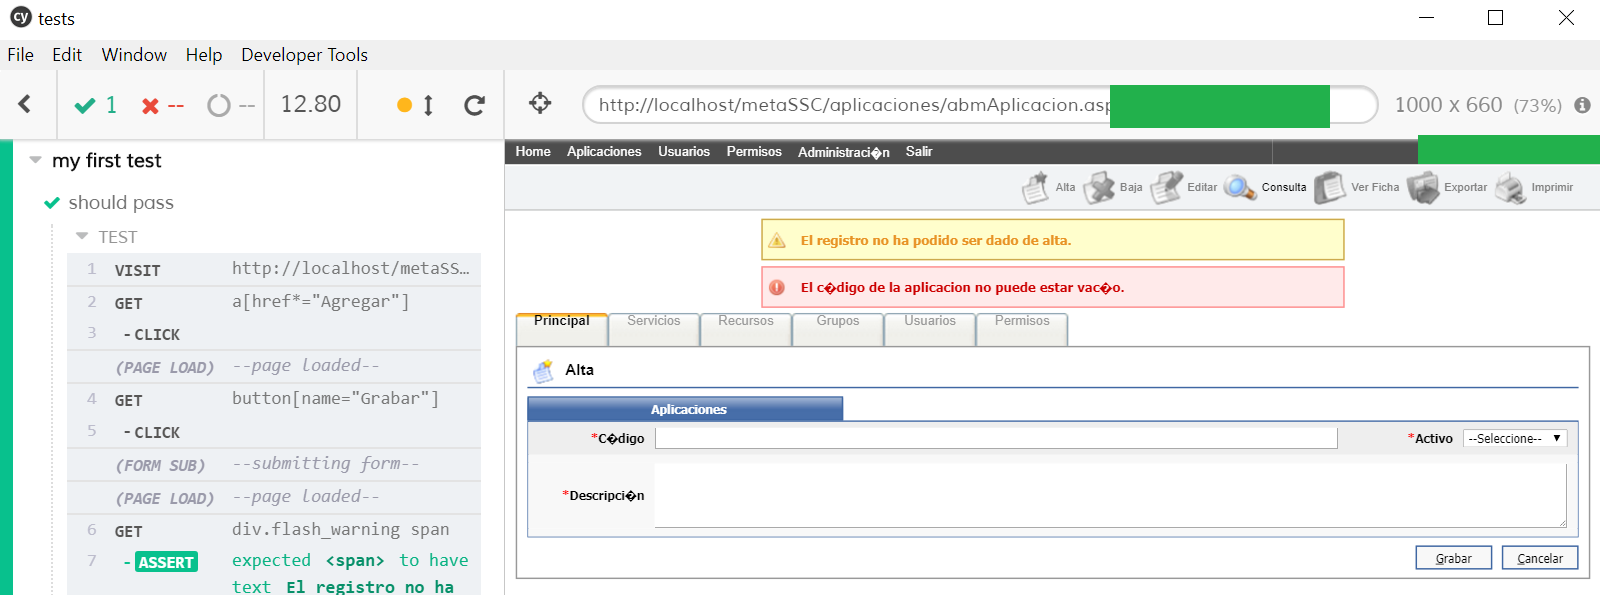1600x595 pixels.
Task: Select the GET button[name="Grabar"] command
Action: click(x=274, y=399)
